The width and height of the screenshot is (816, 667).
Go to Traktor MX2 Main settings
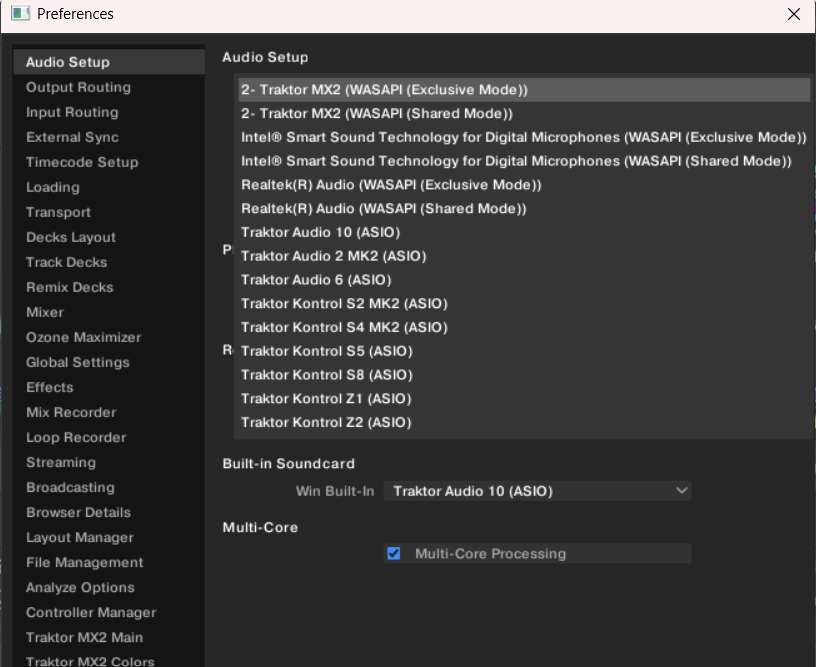pyautogui.click(x=109, y=637)
